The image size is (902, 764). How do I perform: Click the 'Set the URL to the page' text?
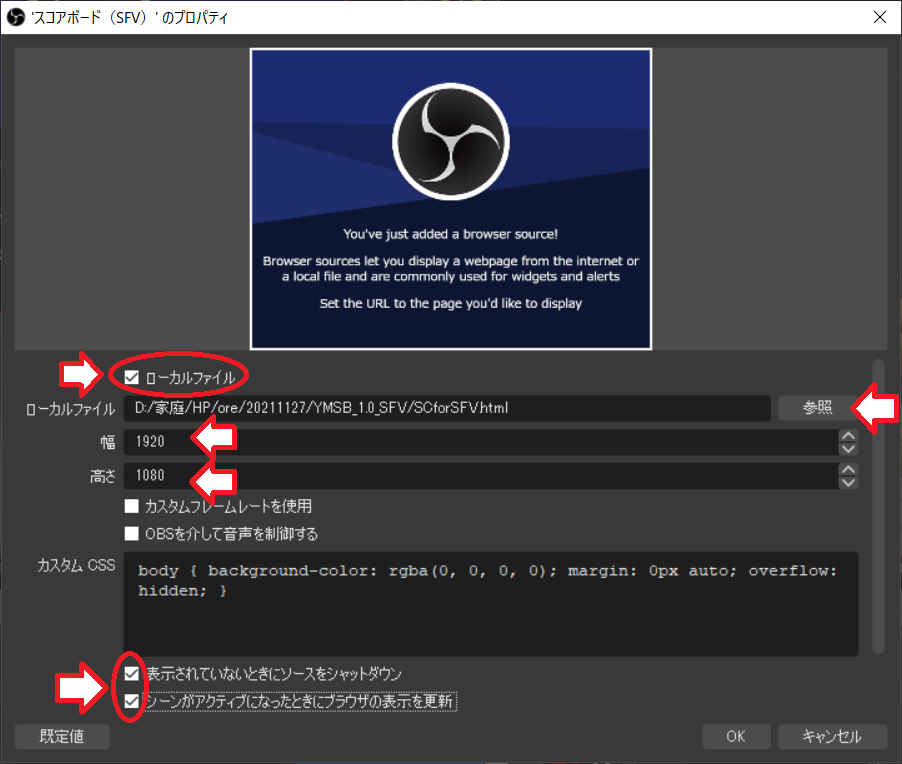pyautogui.click(x=451, y=303)
